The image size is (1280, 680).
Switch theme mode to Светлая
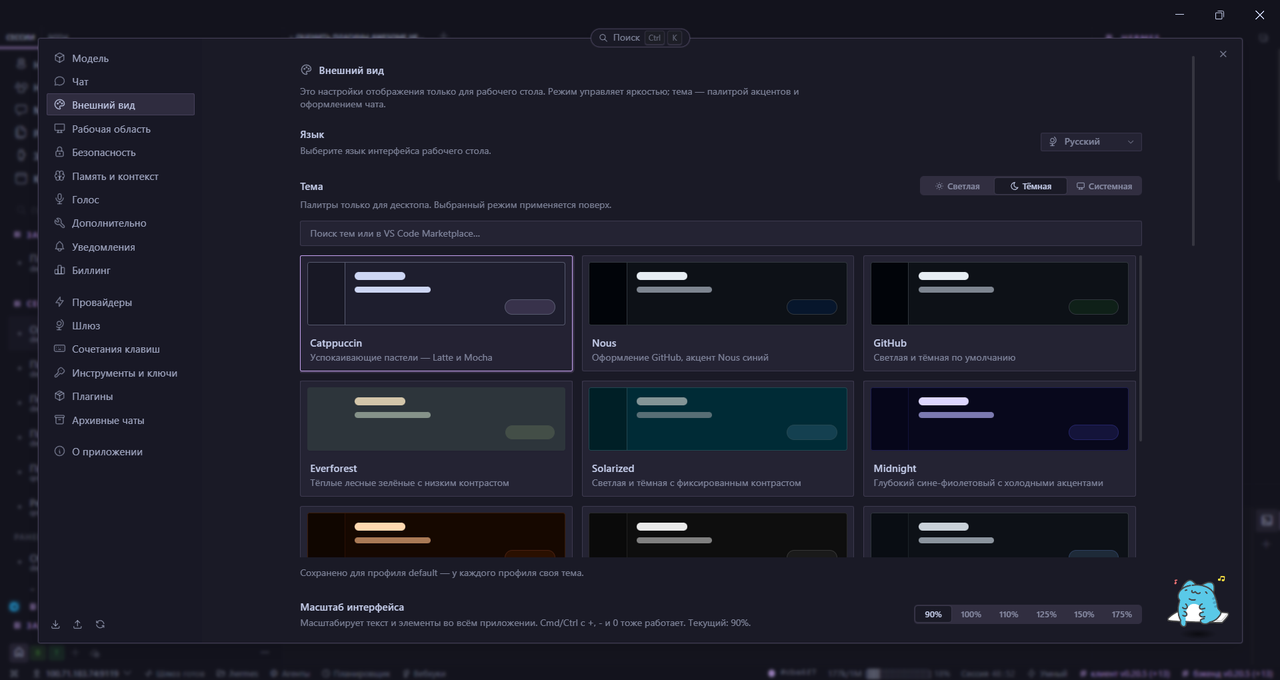pyautogui.click(x=957, y=186)
